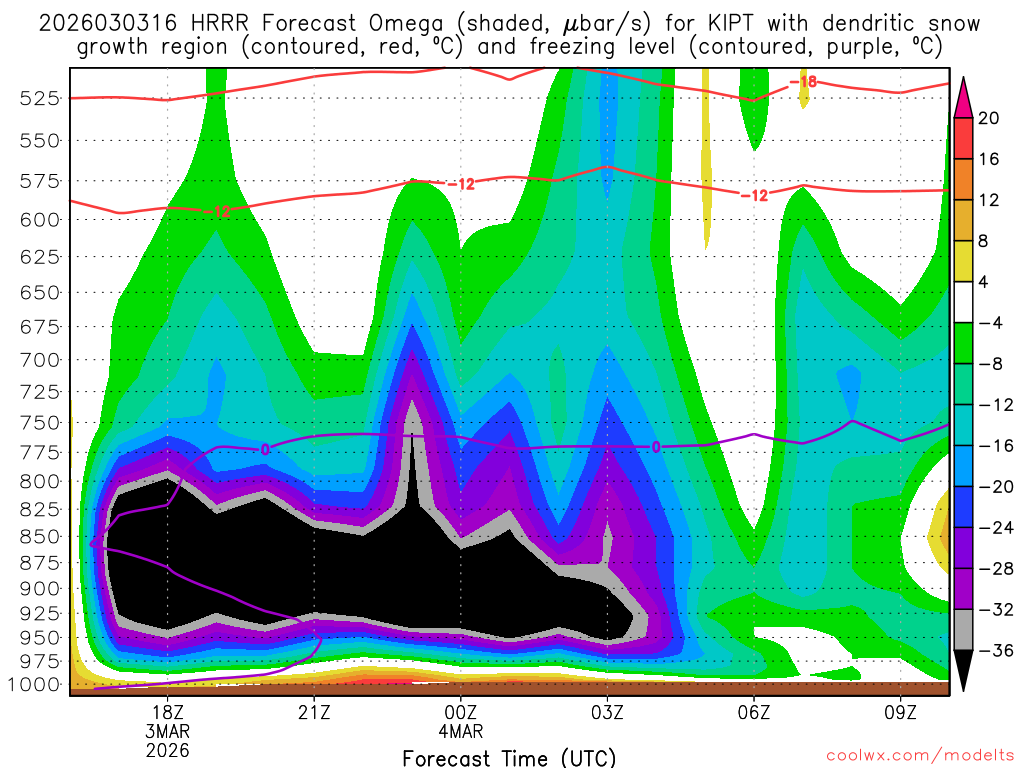Click the 675 pressure level label
1024x768 pixels.
tap(40, 327)
